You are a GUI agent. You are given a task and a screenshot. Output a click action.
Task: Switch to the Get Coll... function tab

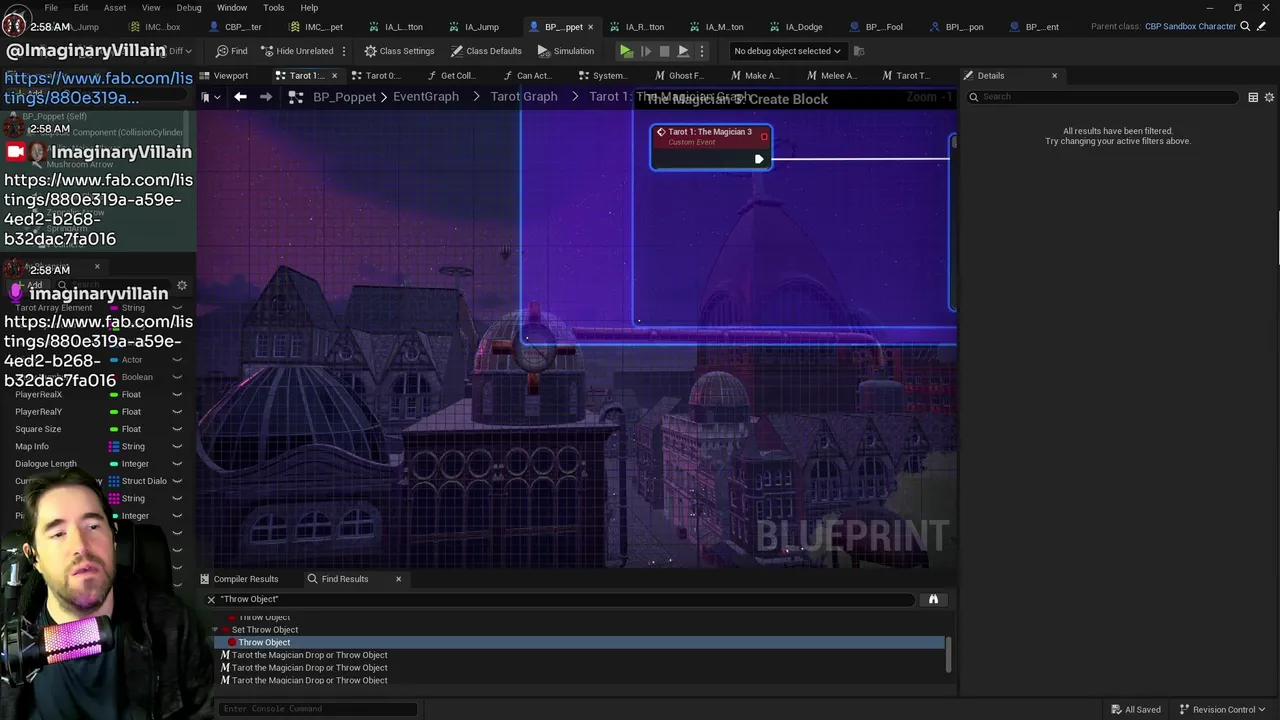point(451,76)
